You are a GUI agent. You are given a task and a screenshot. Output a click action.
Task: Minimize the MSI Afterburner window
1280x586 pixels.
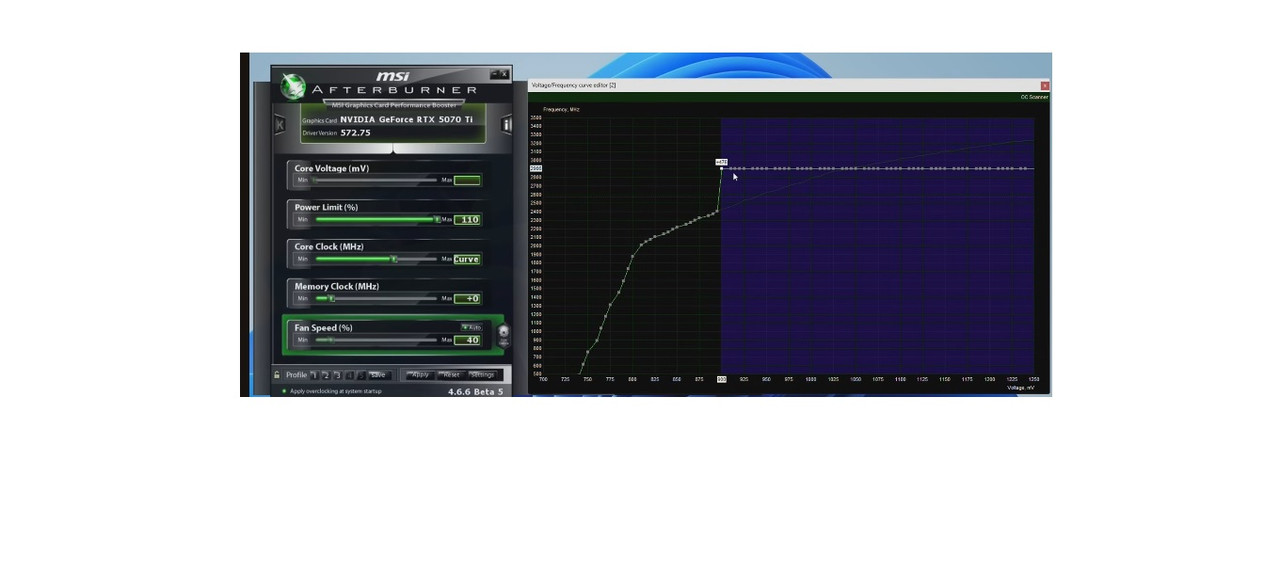tap(494, 73)
